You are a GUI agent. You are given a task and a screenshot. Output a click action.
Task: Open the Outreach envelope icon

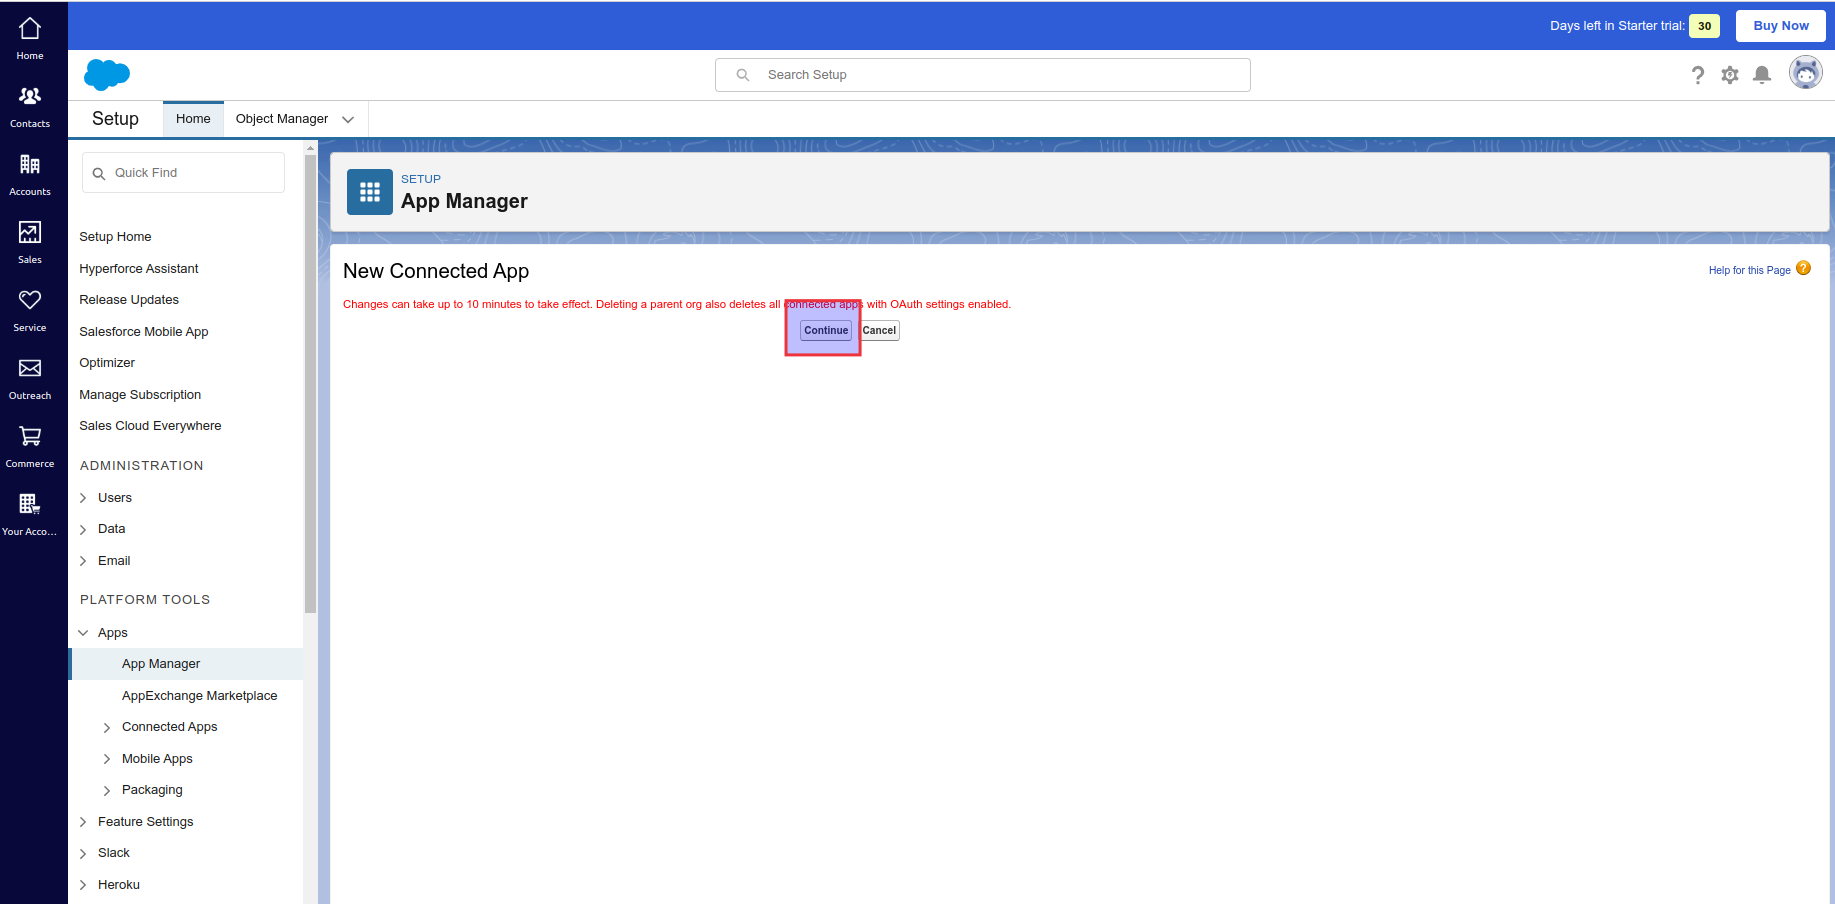(30, 368)
